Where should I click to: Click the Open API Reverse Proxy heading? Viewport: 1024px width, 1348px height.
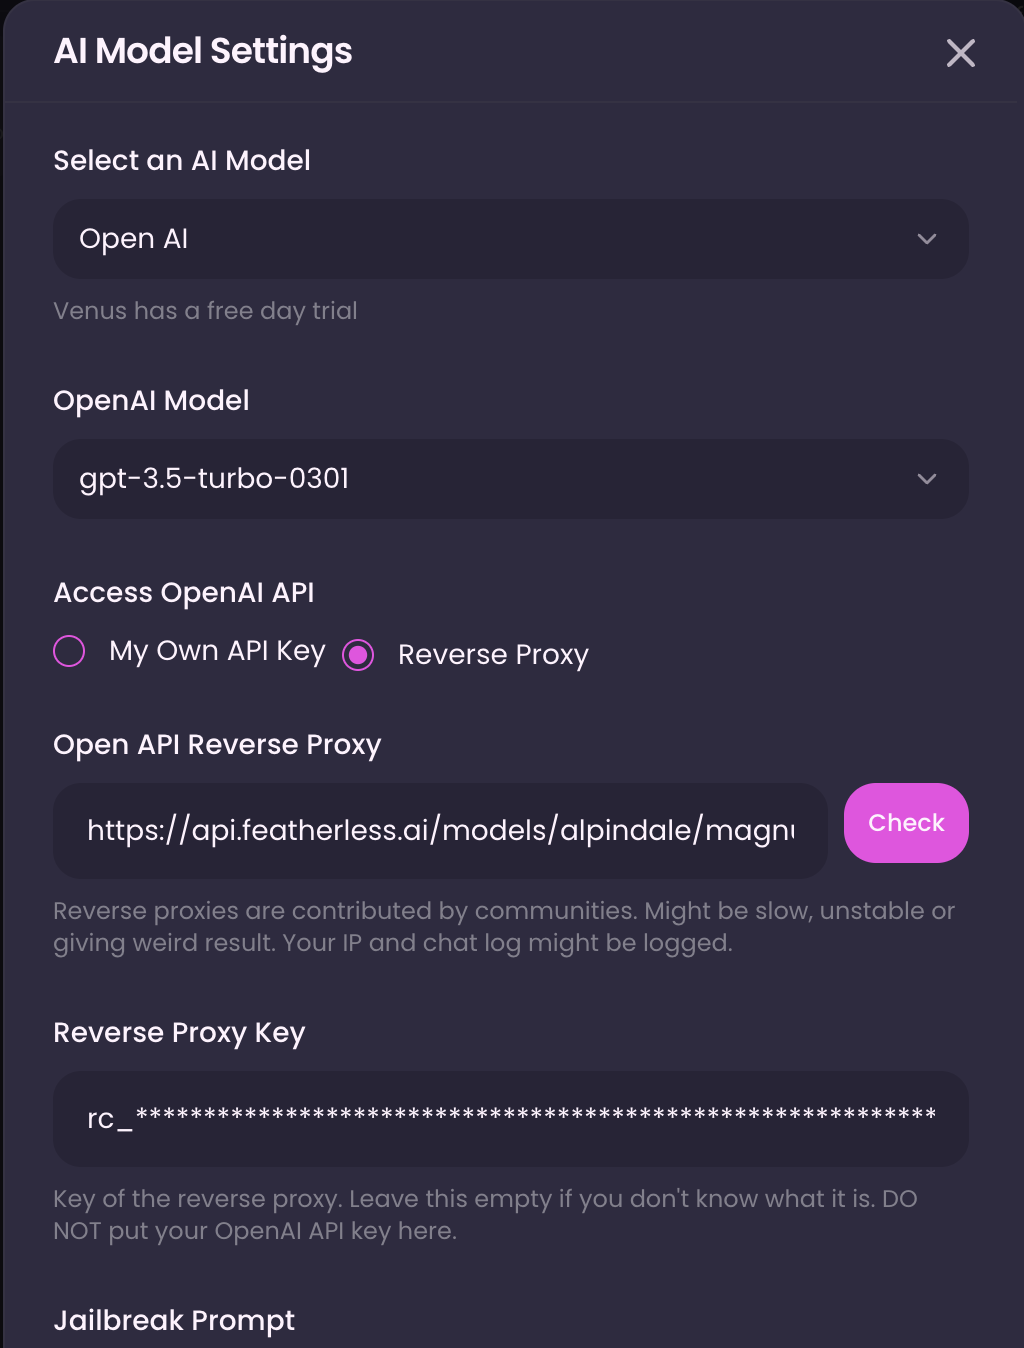pyautogui.click(x=217, y=745)
